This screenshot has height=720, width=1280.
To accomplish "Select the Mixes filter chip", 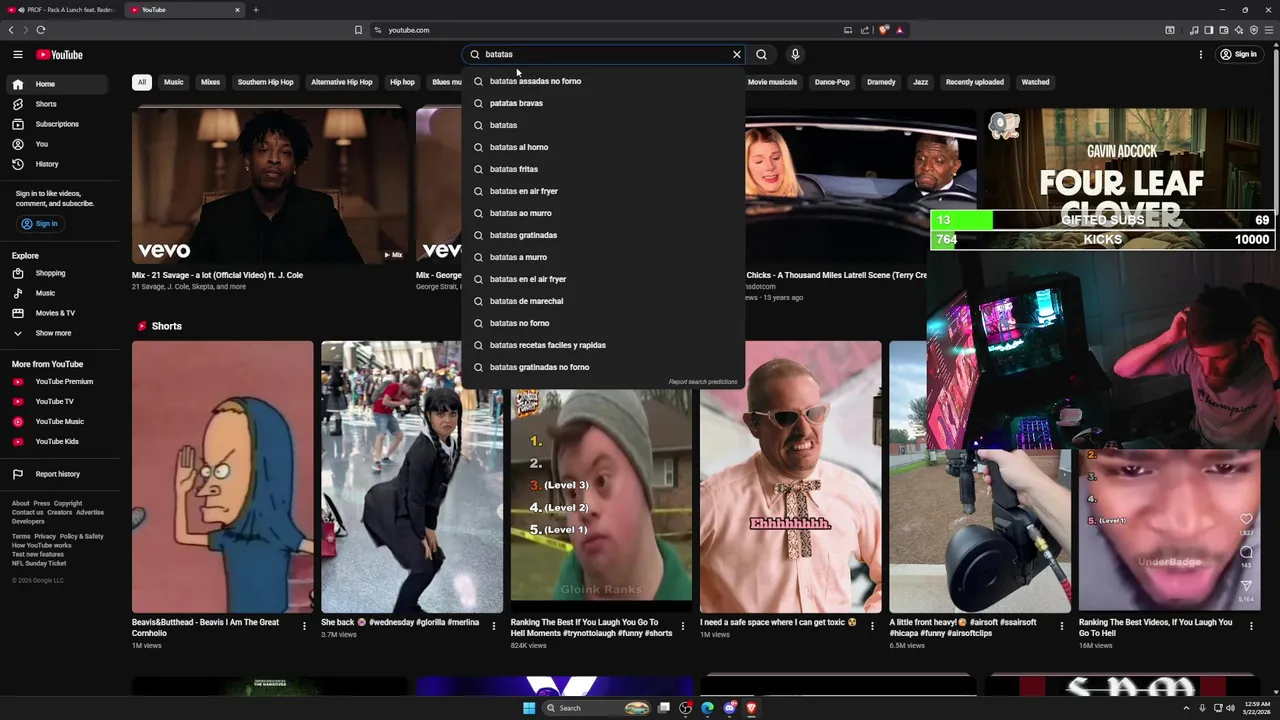I will pos(210,82).
